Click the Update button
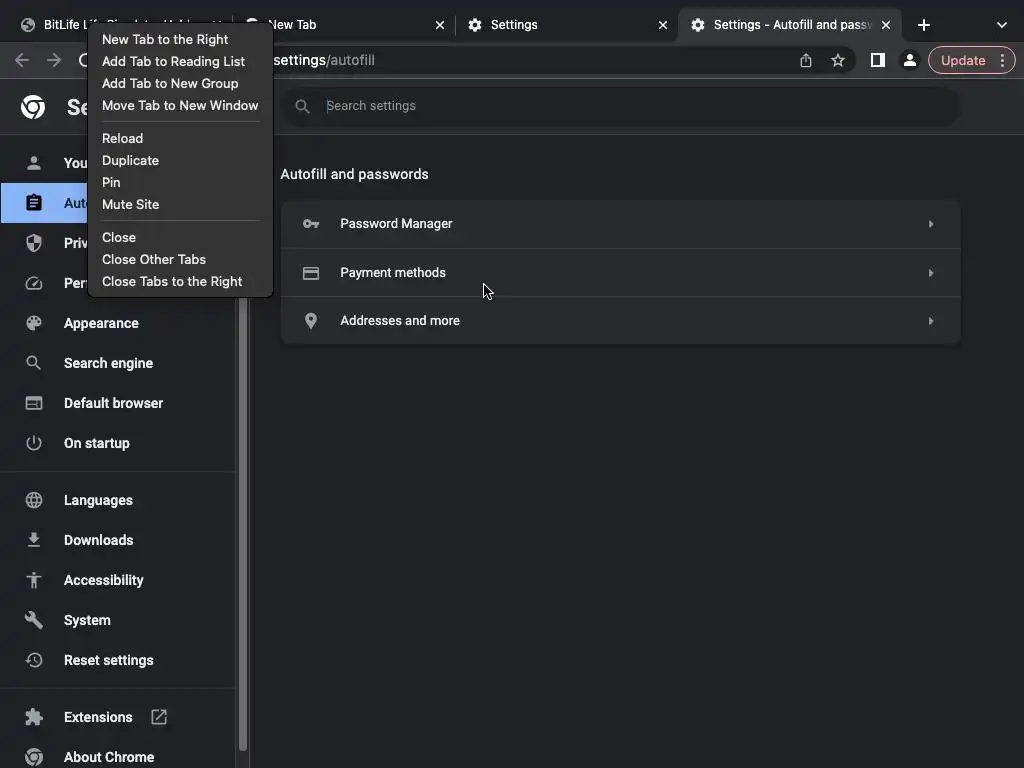Screen dimensions: 1024x768 click(962, 60)
